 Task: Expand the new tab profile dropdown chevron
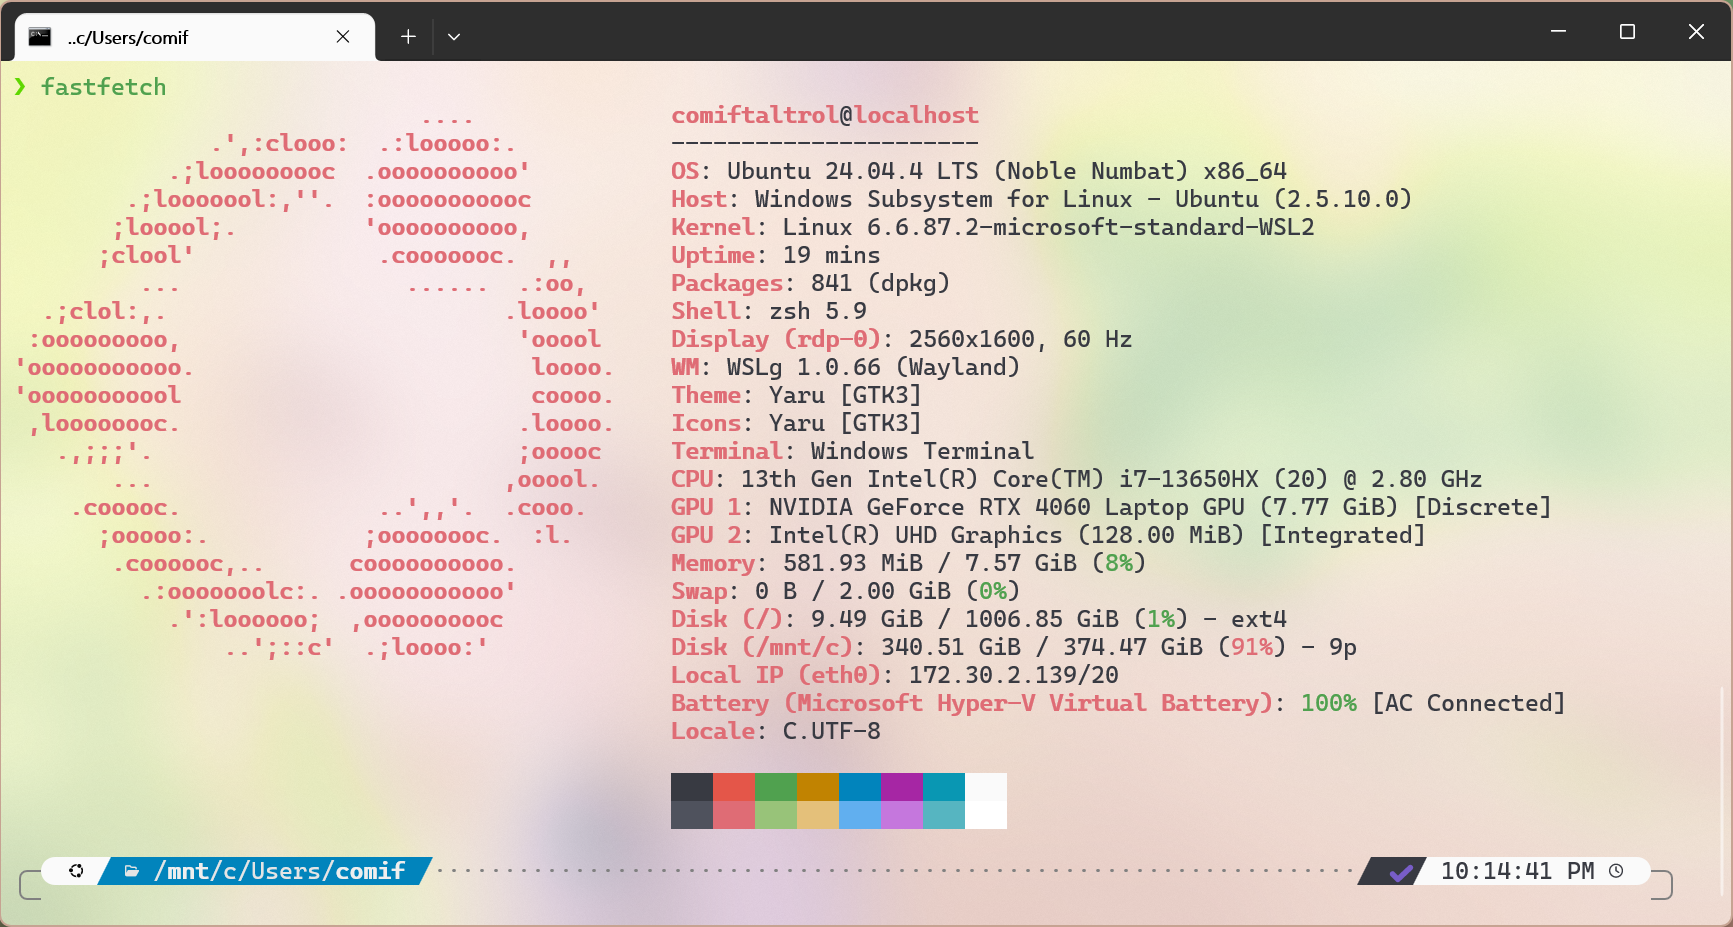(454, 37)
